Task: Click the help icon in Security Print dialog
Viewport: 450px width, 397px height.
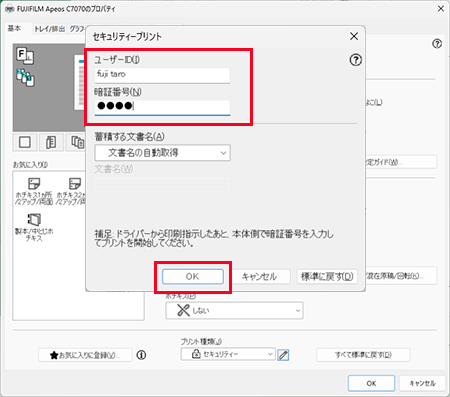Action: pyautogui.click(x=356, y=60)
